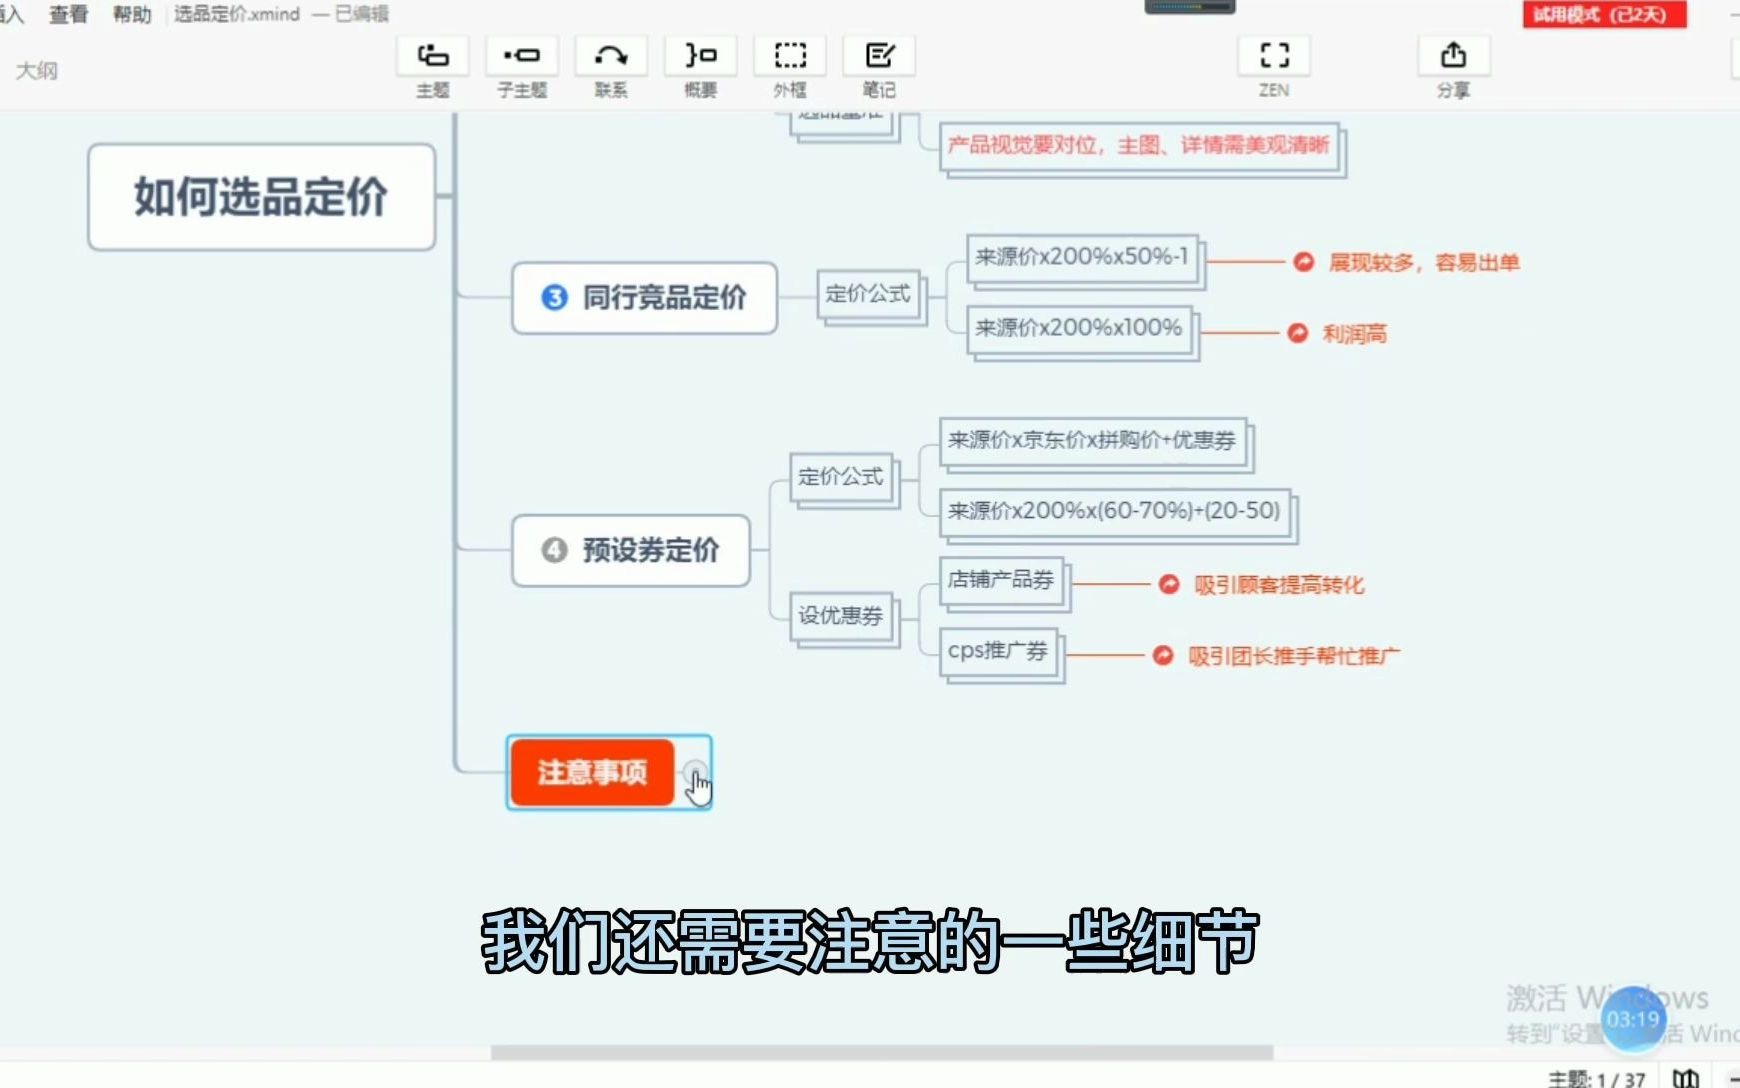Click the gray number 4 marker
The width and height of the screenshot is (1740, 1088).
click(554, 550)
